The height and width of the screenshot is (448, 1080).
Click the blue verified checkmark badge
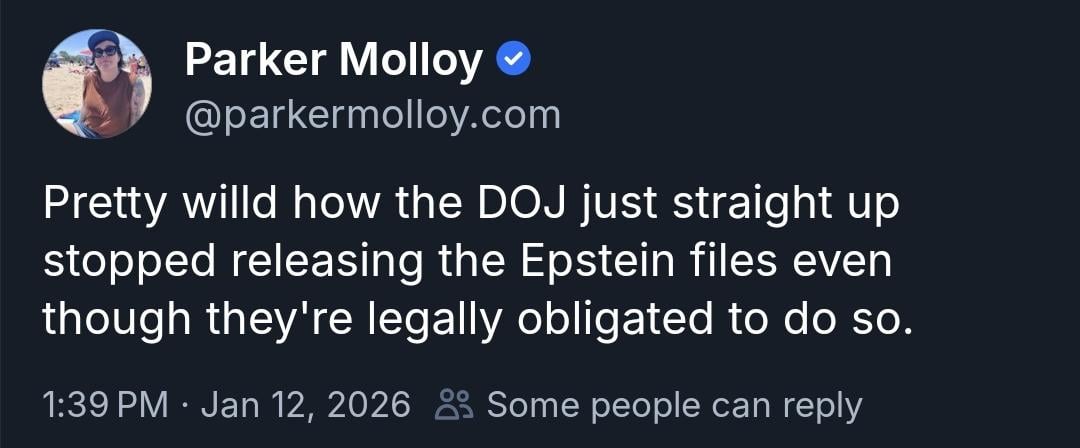click(514, 62)
